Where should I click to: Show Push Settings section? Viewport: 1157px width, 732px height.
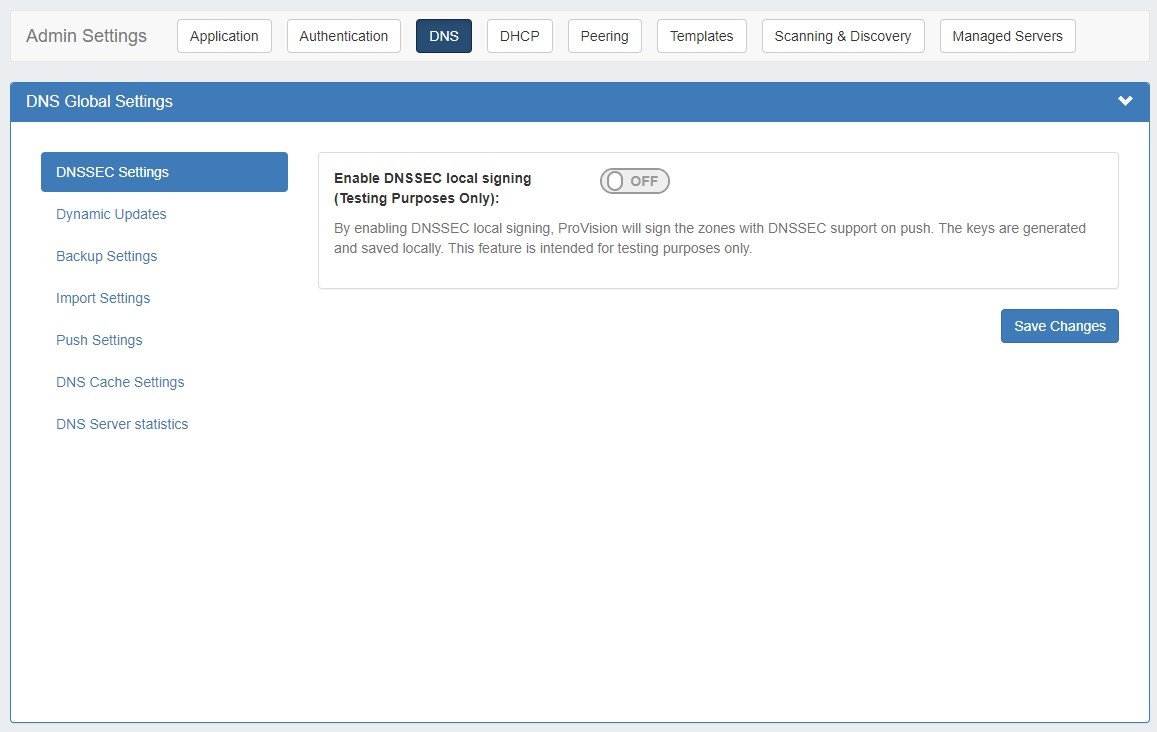coord(99,340)
